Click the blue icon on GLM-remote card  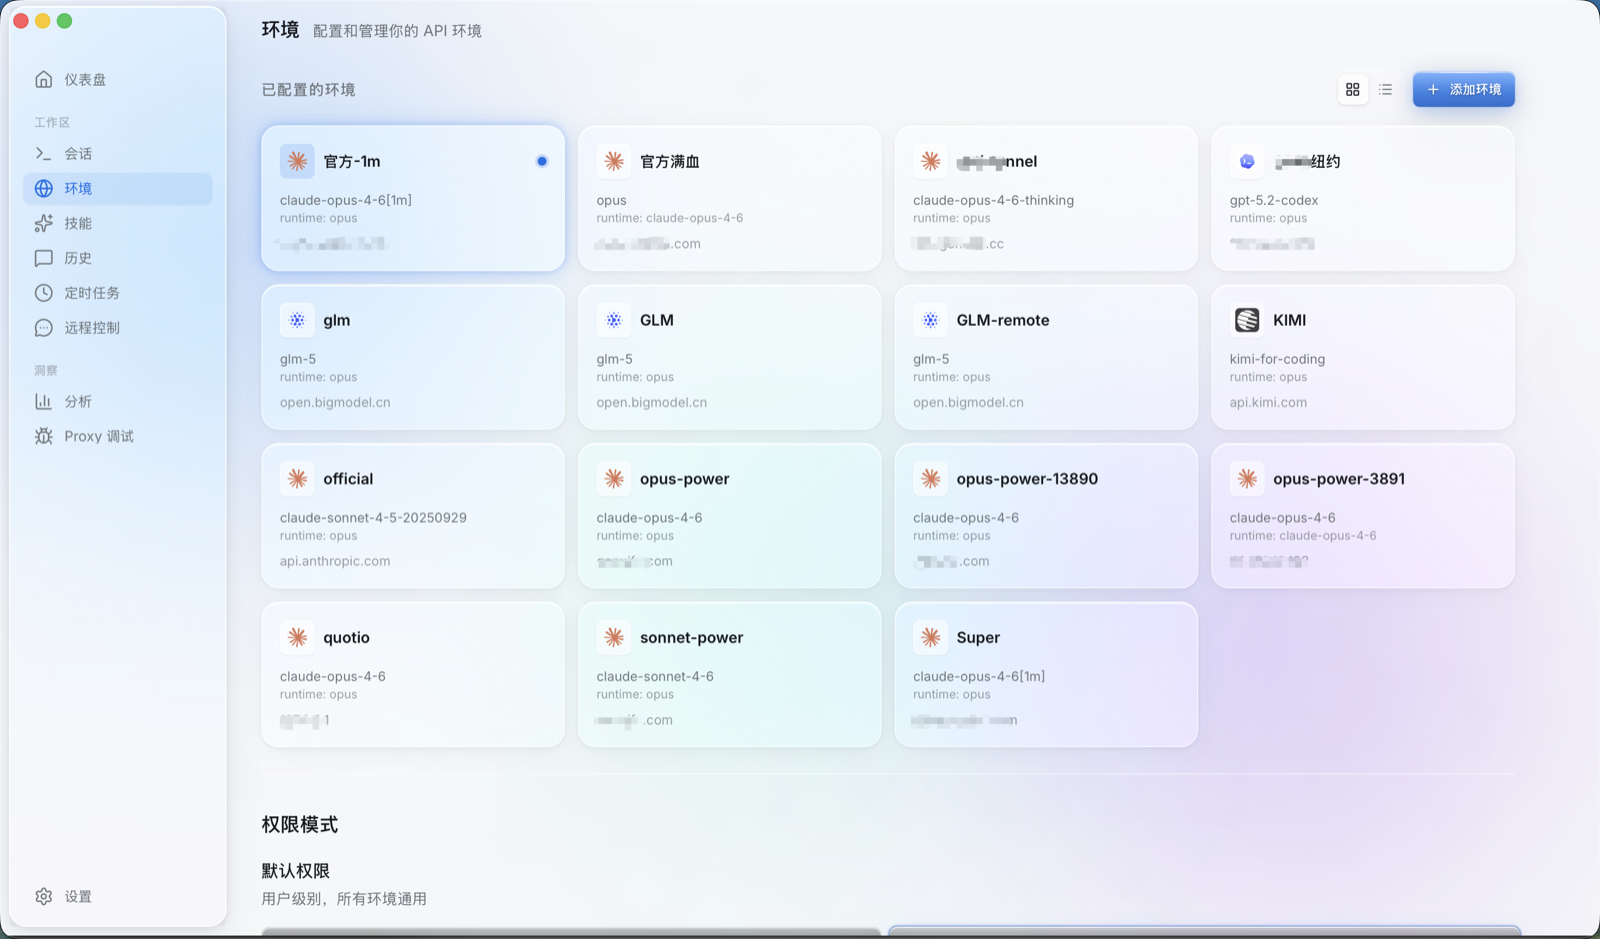(931, 320)
